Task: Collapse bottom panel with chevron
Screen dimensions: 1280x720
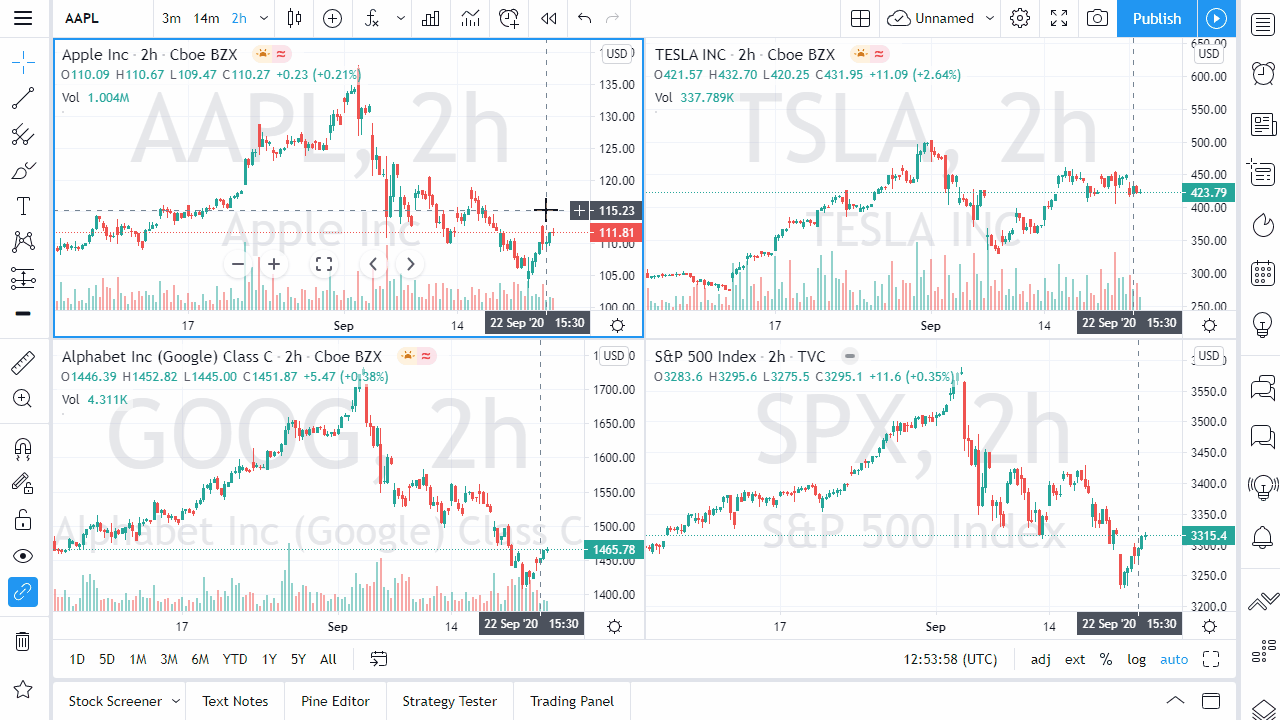Action: click(x=1176, y=700)
